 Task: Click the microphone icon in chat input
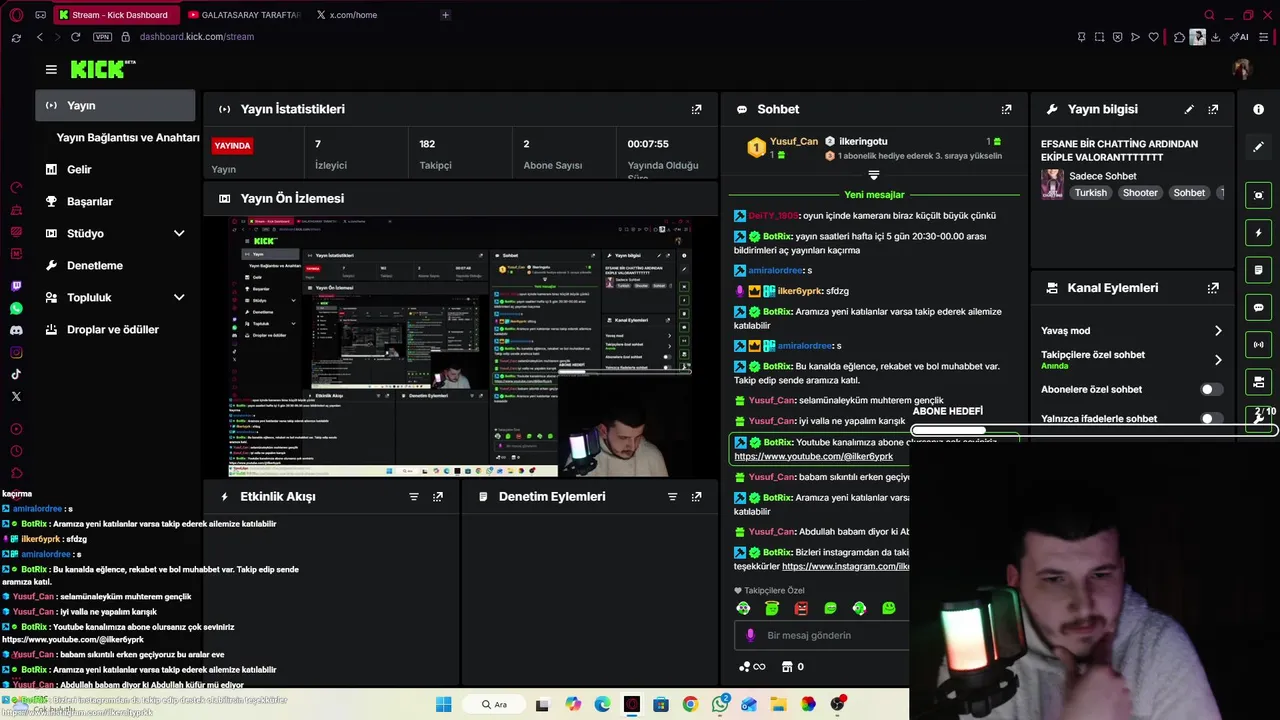(x=750, y=635)
